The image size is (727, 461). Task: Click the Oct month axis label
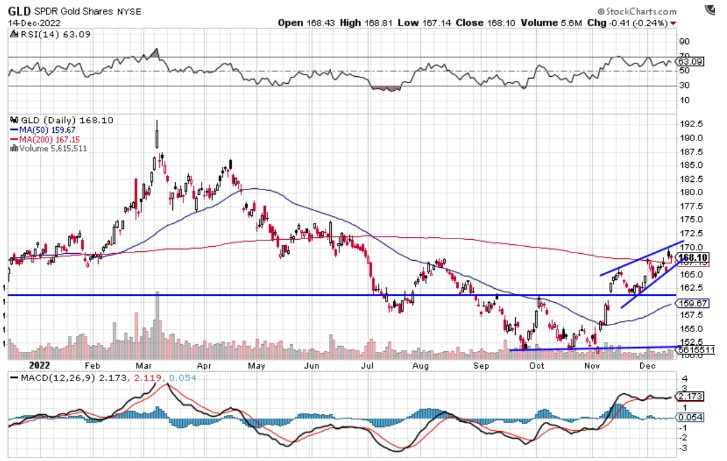coord(536,365)
